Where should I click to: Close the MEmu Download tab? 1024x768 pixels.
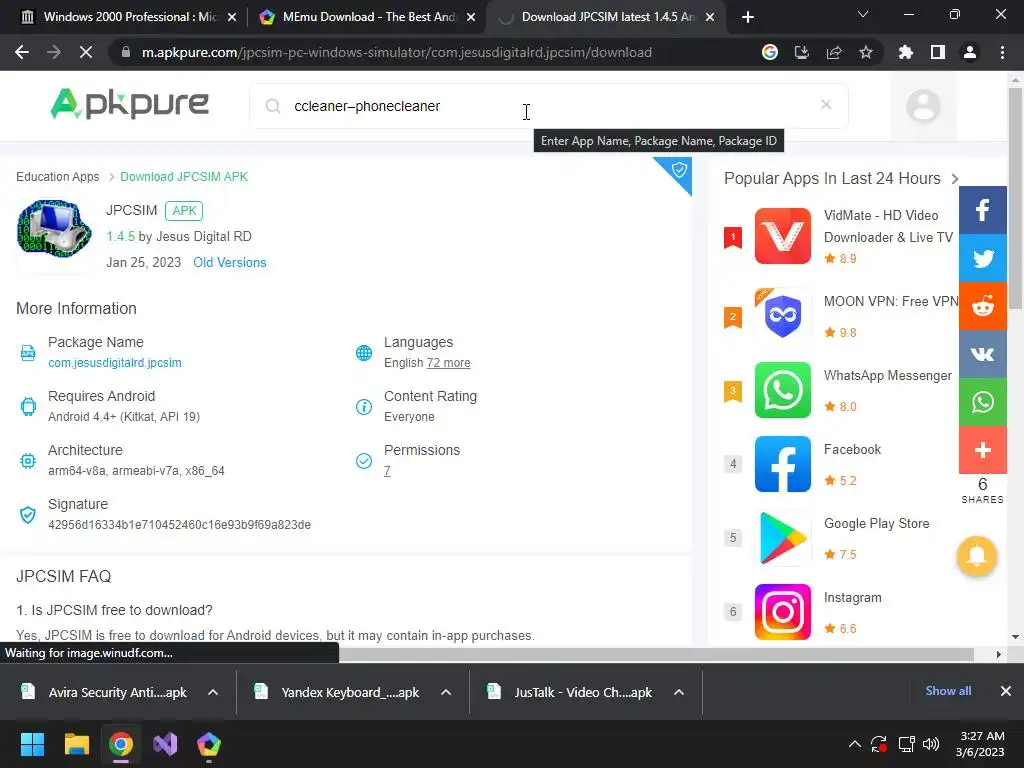click(471, 17)
